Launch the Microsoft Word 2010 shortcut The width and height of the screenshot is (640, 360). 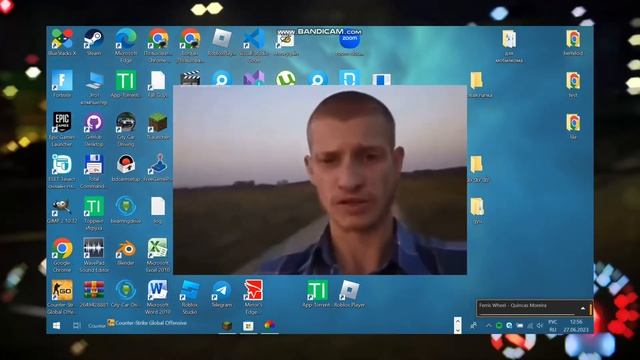pyautogui.click(x=158, y=297)
